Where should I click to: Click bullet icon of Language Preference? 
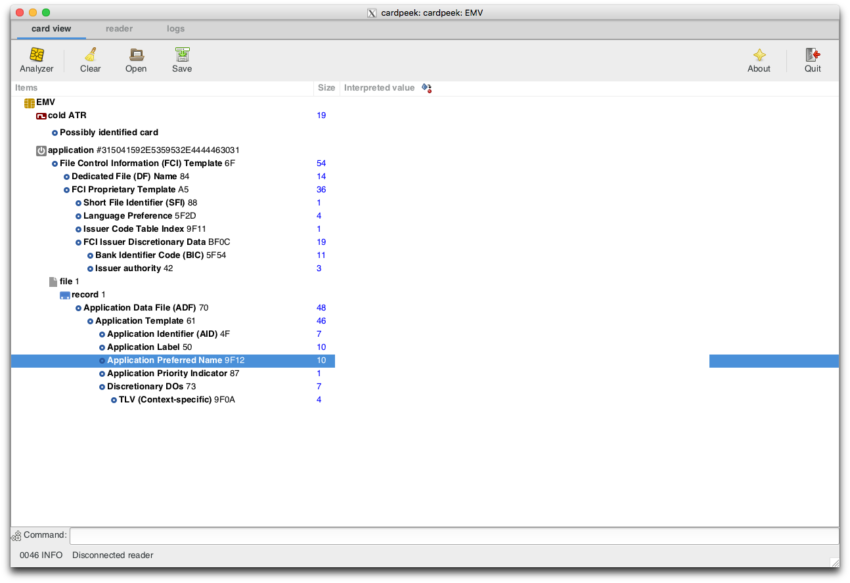tap(78, 216)
